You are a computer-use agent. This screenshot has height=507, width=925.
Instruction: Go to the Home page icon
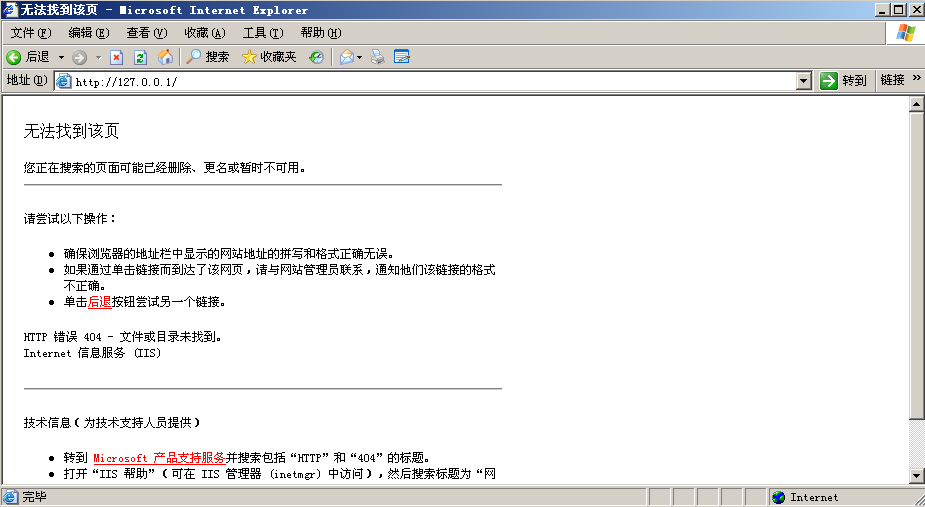point(165,57)
